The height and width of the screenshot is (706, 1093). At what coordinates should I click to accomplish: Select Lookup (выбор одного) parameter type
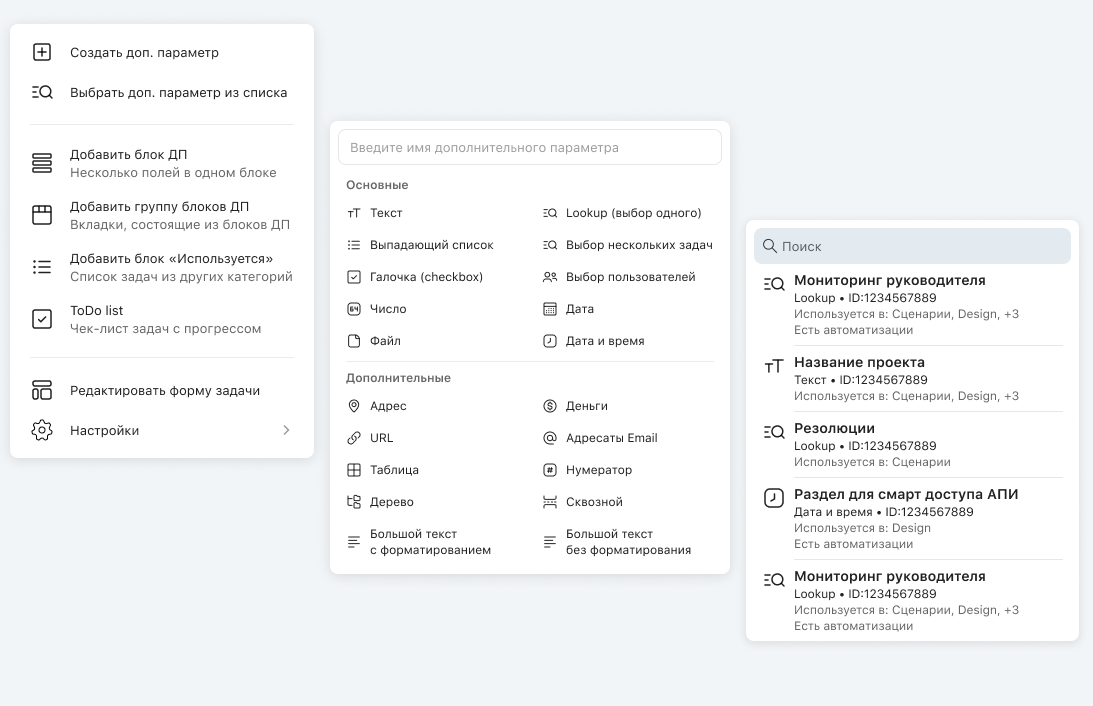pyautogui.click(x=633, y=213)
